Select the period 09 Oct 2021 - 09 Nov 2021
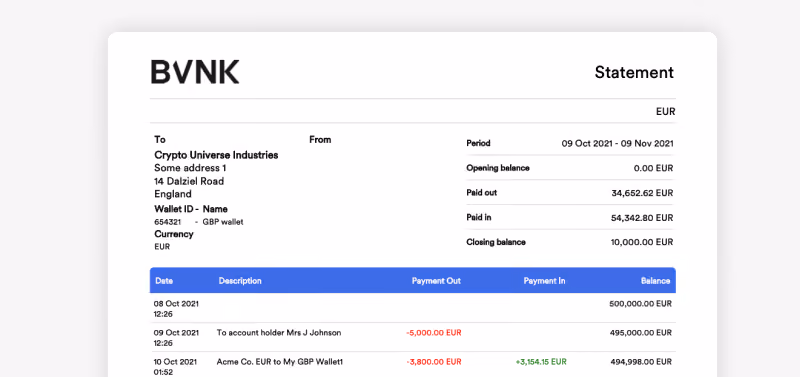This screenshot has height=377, width=800. [617, 143]
